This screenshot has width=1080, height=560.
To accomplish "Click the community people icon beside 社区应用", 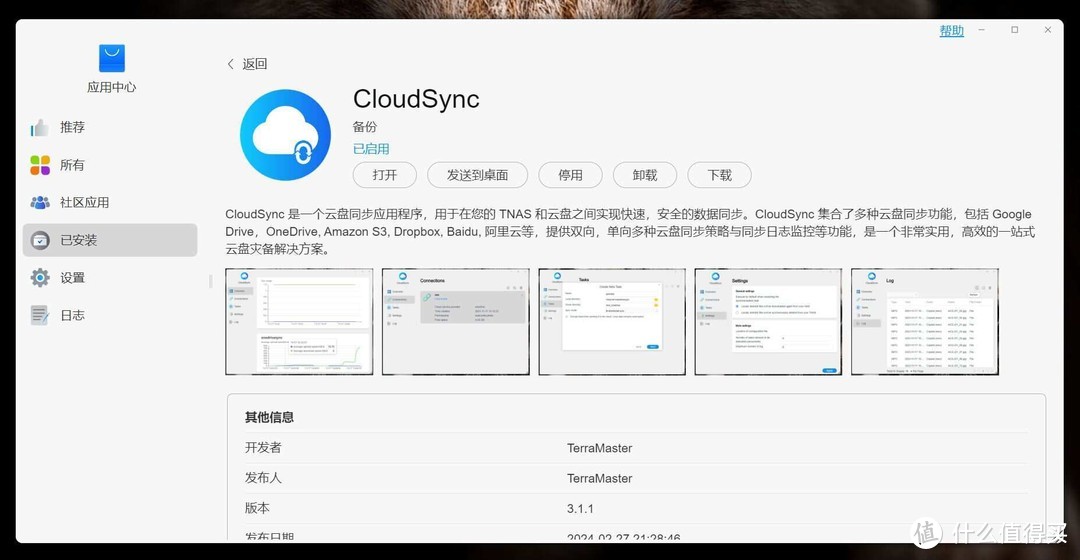I will [40, 203].
